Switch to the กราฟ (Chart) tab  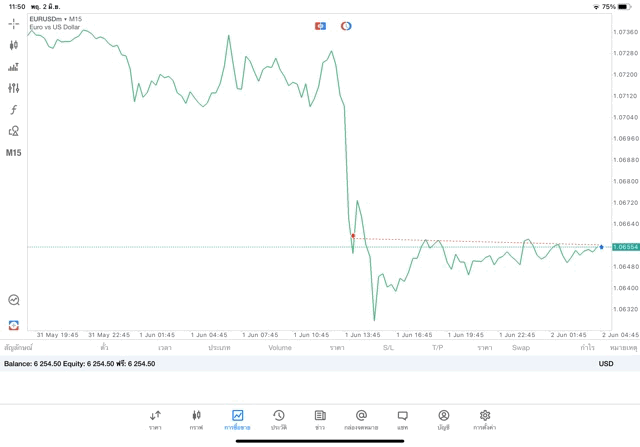(x=196, y=419)
